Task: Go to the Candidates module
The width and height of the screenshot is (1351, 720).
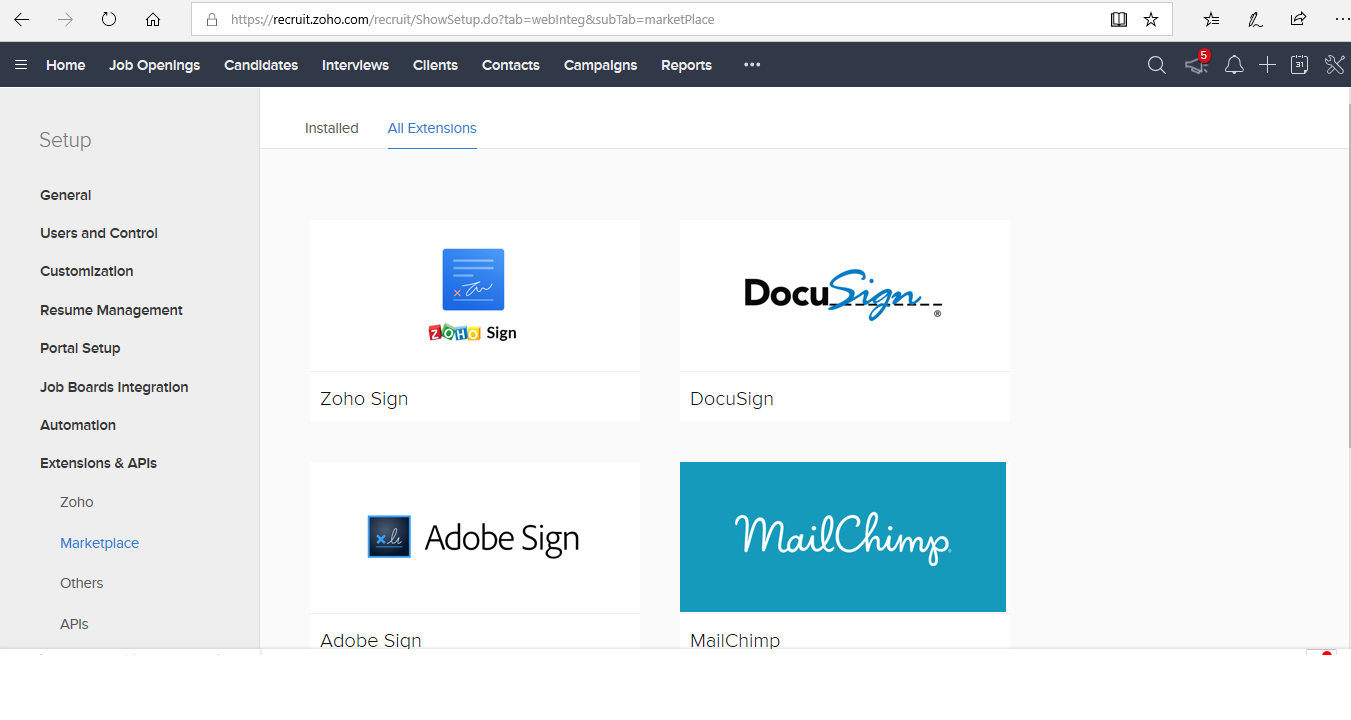Action: point(261,65)
